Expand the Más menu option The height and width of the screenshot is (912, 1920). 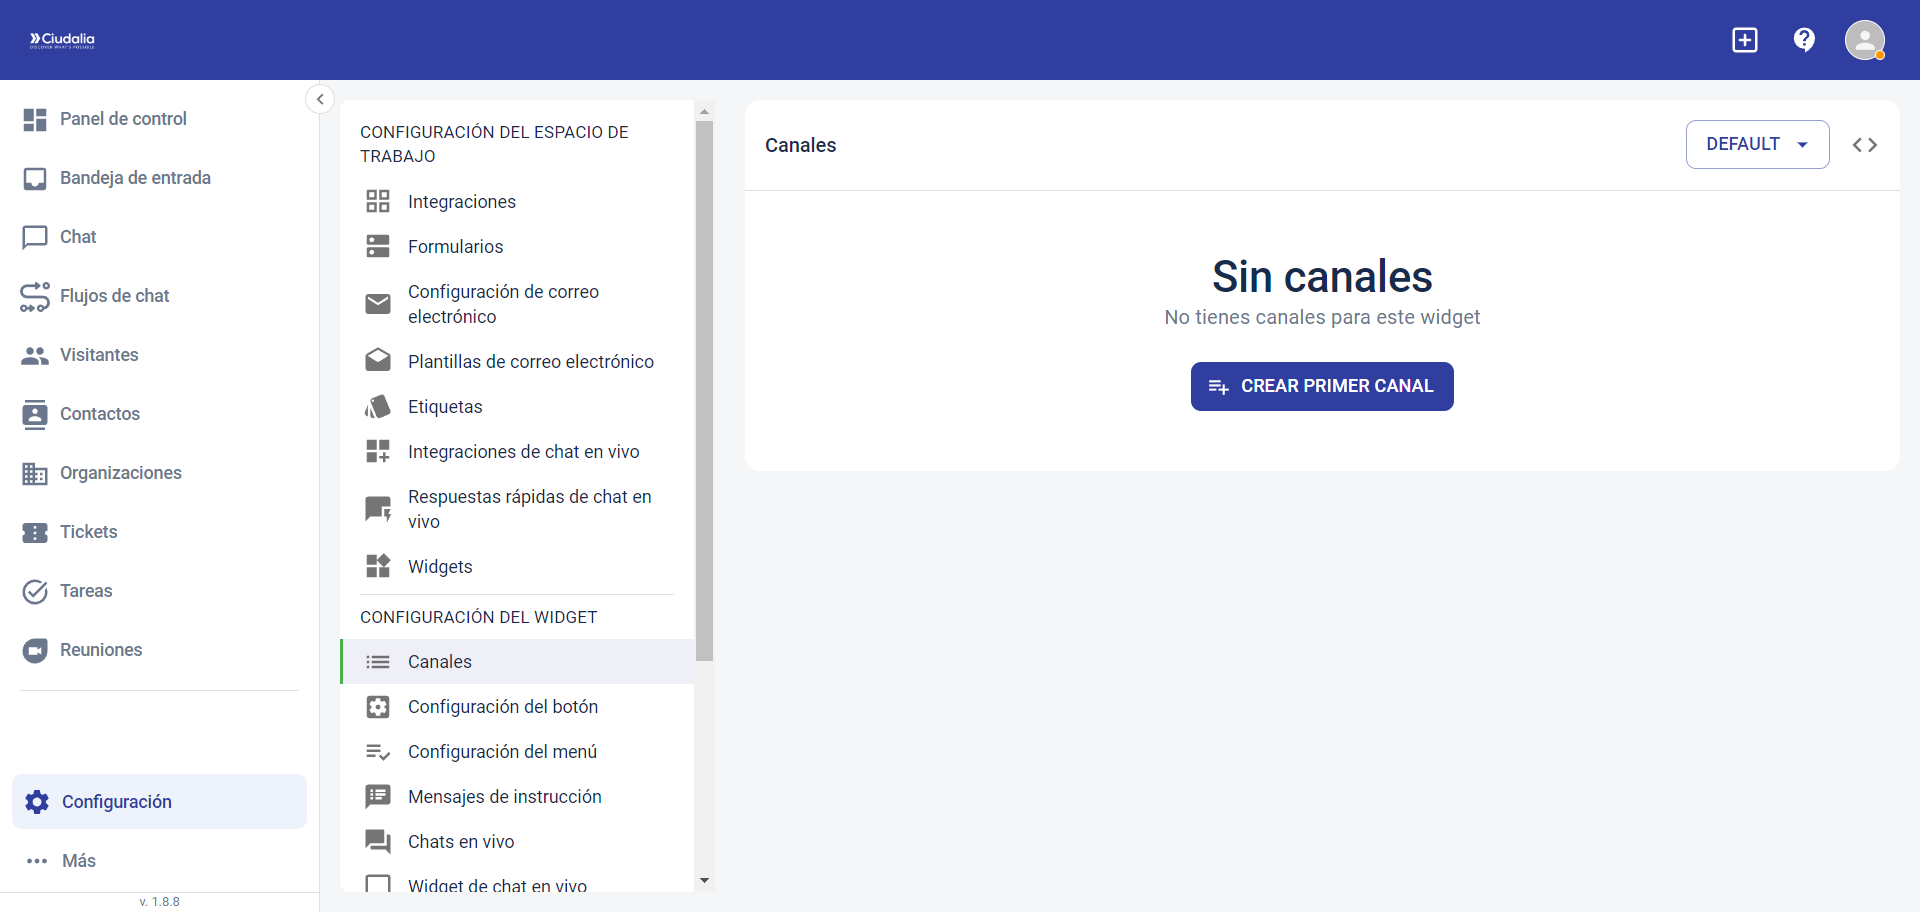(x=77, y=861)
